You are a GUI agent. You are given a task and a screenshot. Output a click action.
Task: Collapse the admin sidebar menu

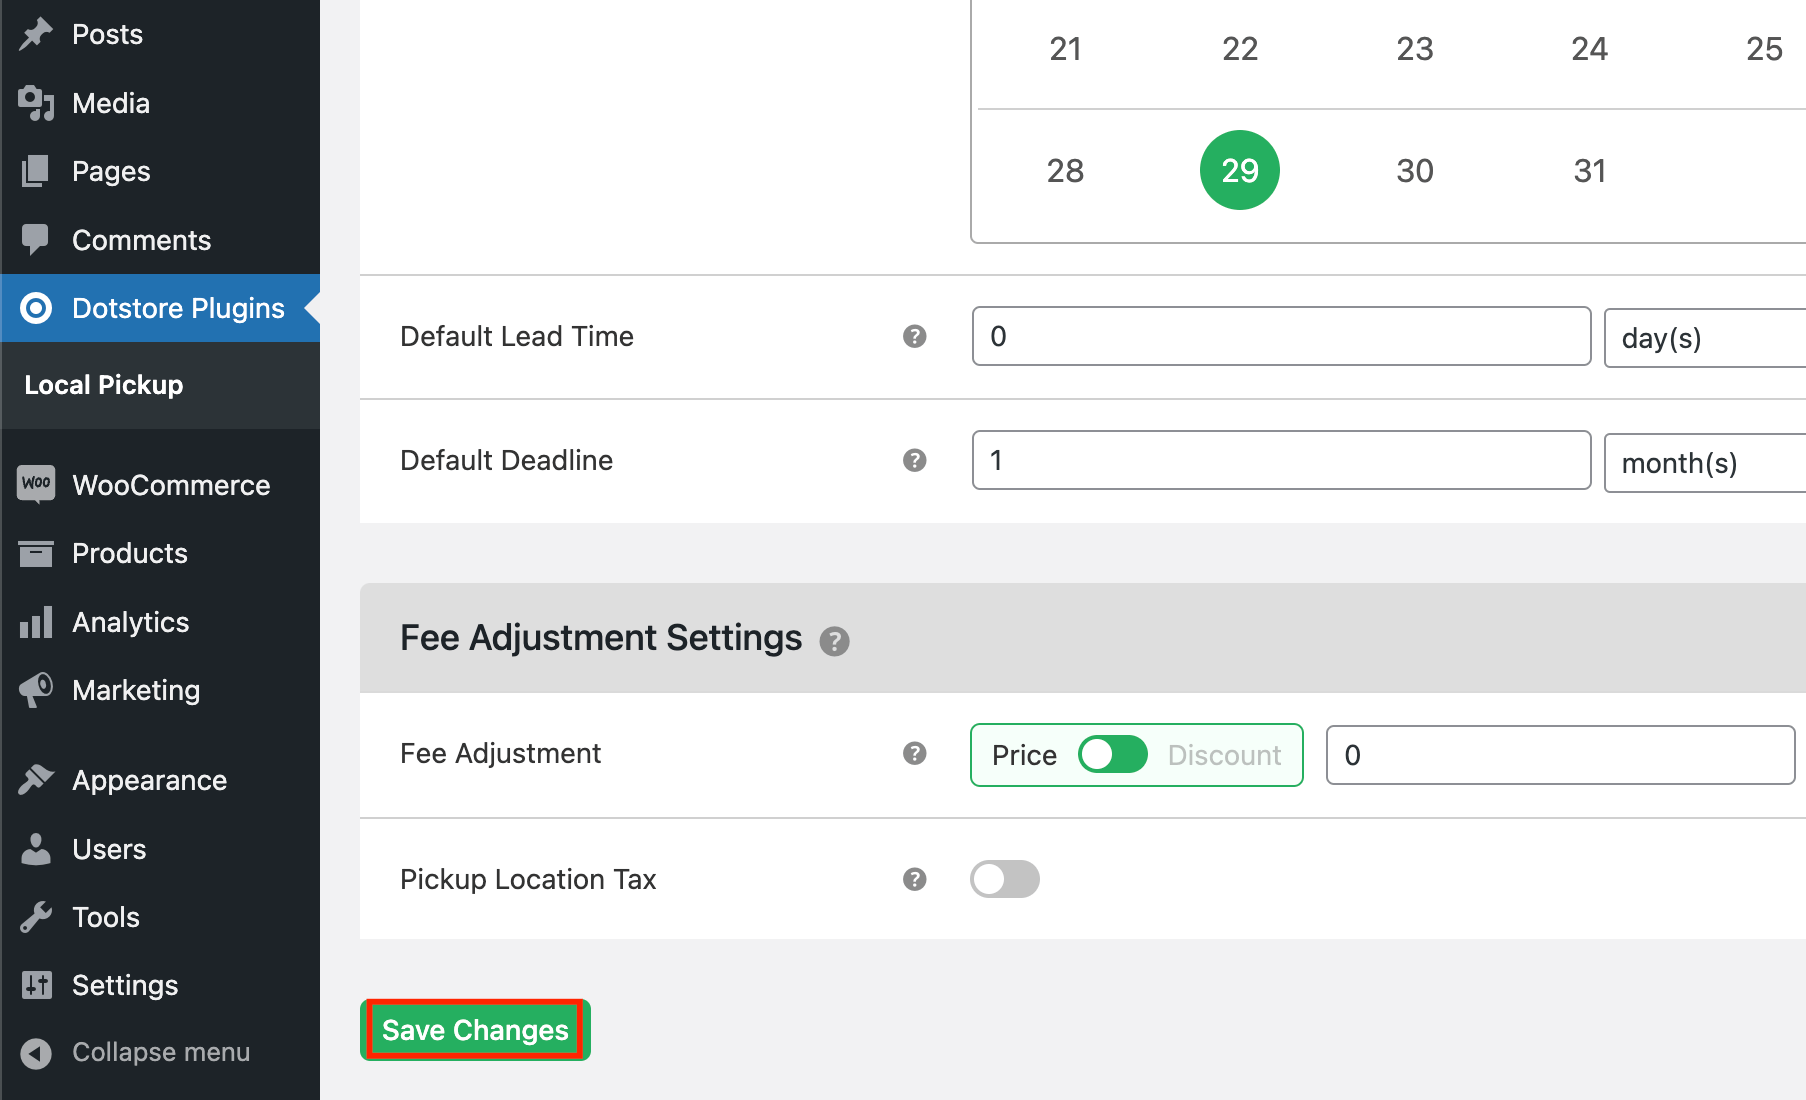coord(136,1051)
